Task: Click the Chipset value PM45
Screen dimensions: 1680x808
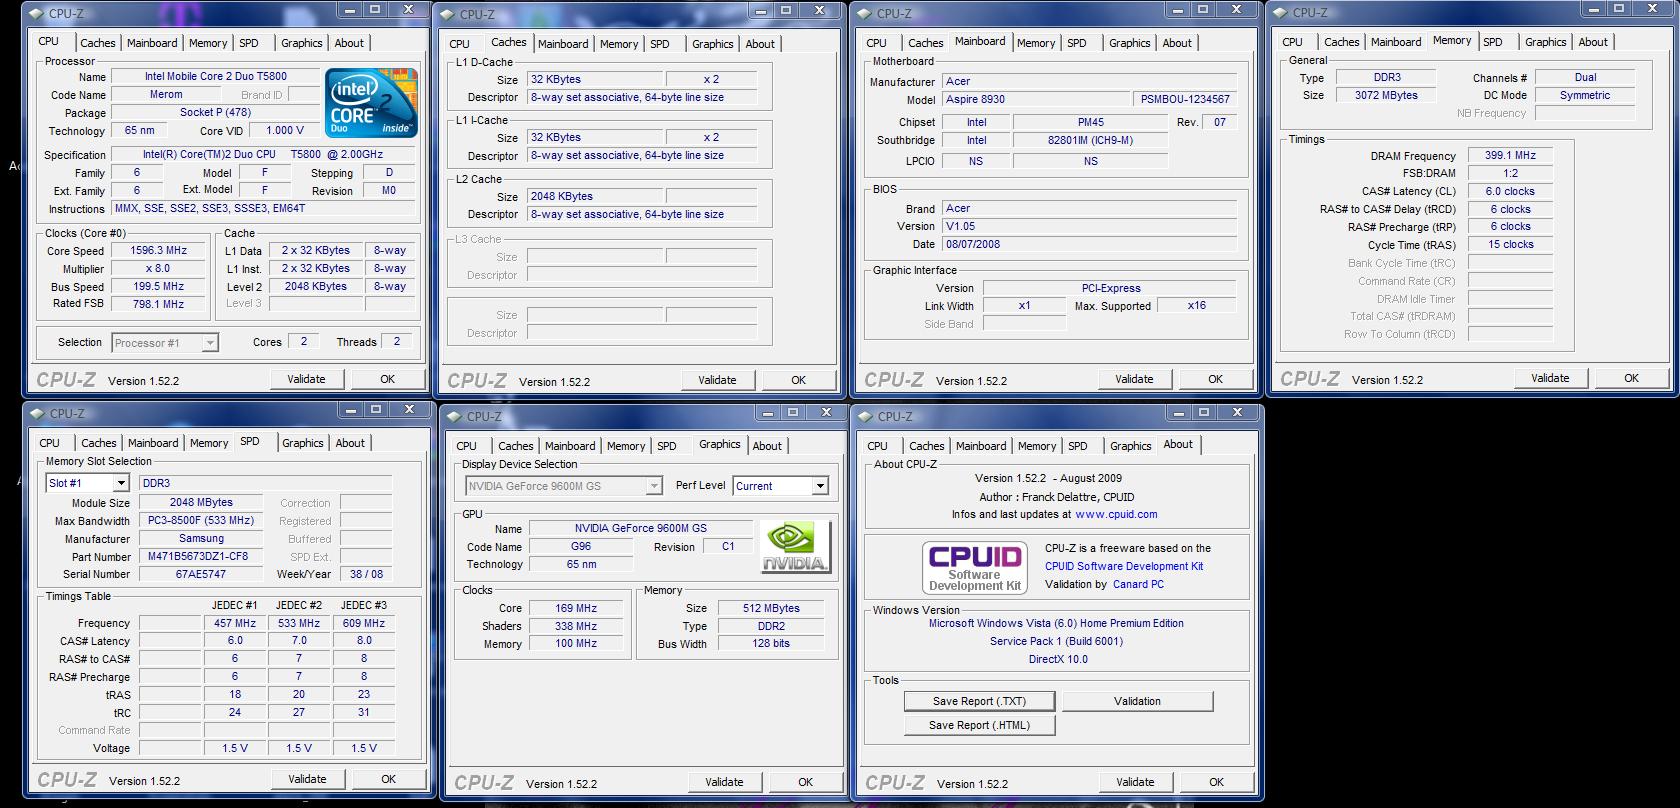Action: point(1090,122)
